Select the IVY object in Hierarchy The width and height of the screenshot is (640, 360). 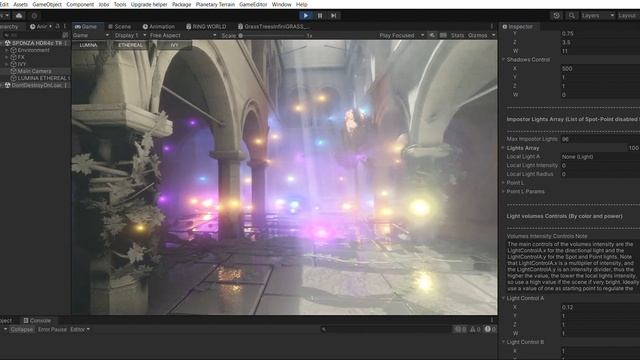tap(22, 64)
